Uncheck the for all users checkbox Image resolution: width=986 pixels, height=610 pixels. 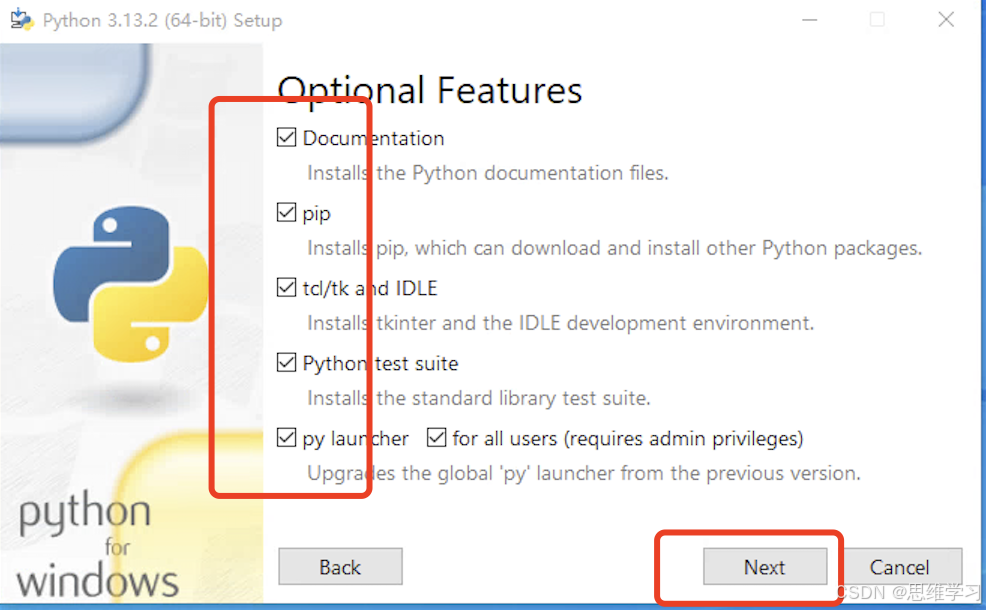pos(436,438)
